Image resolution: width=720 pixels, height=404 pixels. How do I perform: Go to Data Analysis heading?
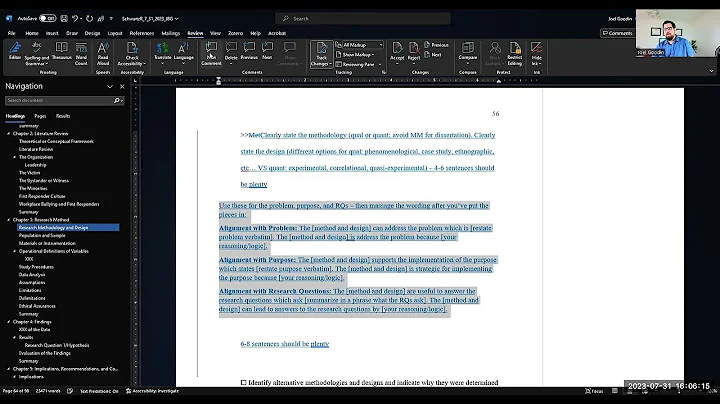(x=32, y=275)
